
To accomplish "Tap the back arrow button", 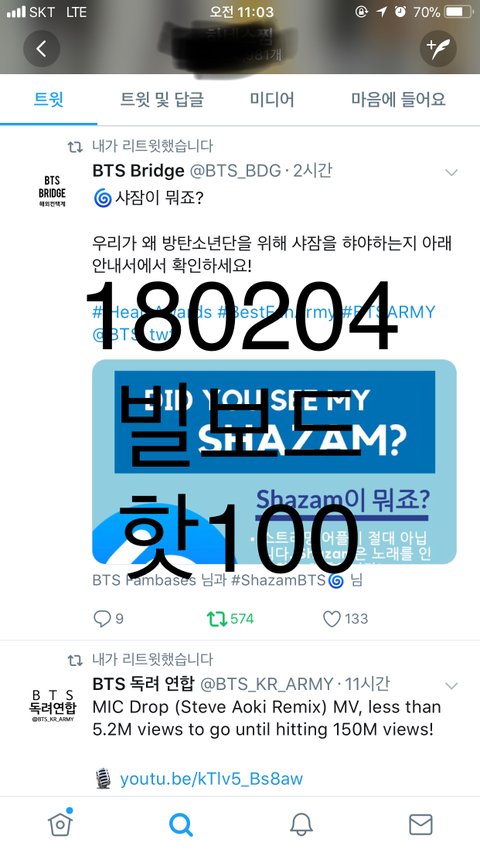I will (x=41, y=49).
